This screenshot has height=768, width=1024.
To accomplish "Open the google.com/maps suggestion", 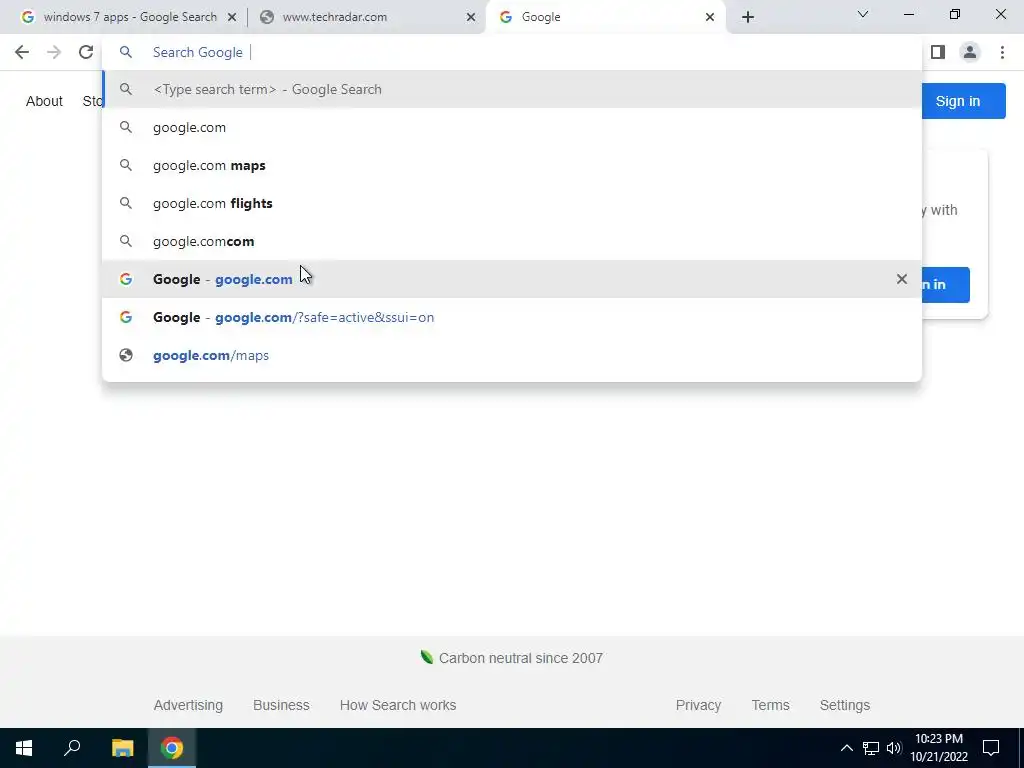I will click(512, 355).
